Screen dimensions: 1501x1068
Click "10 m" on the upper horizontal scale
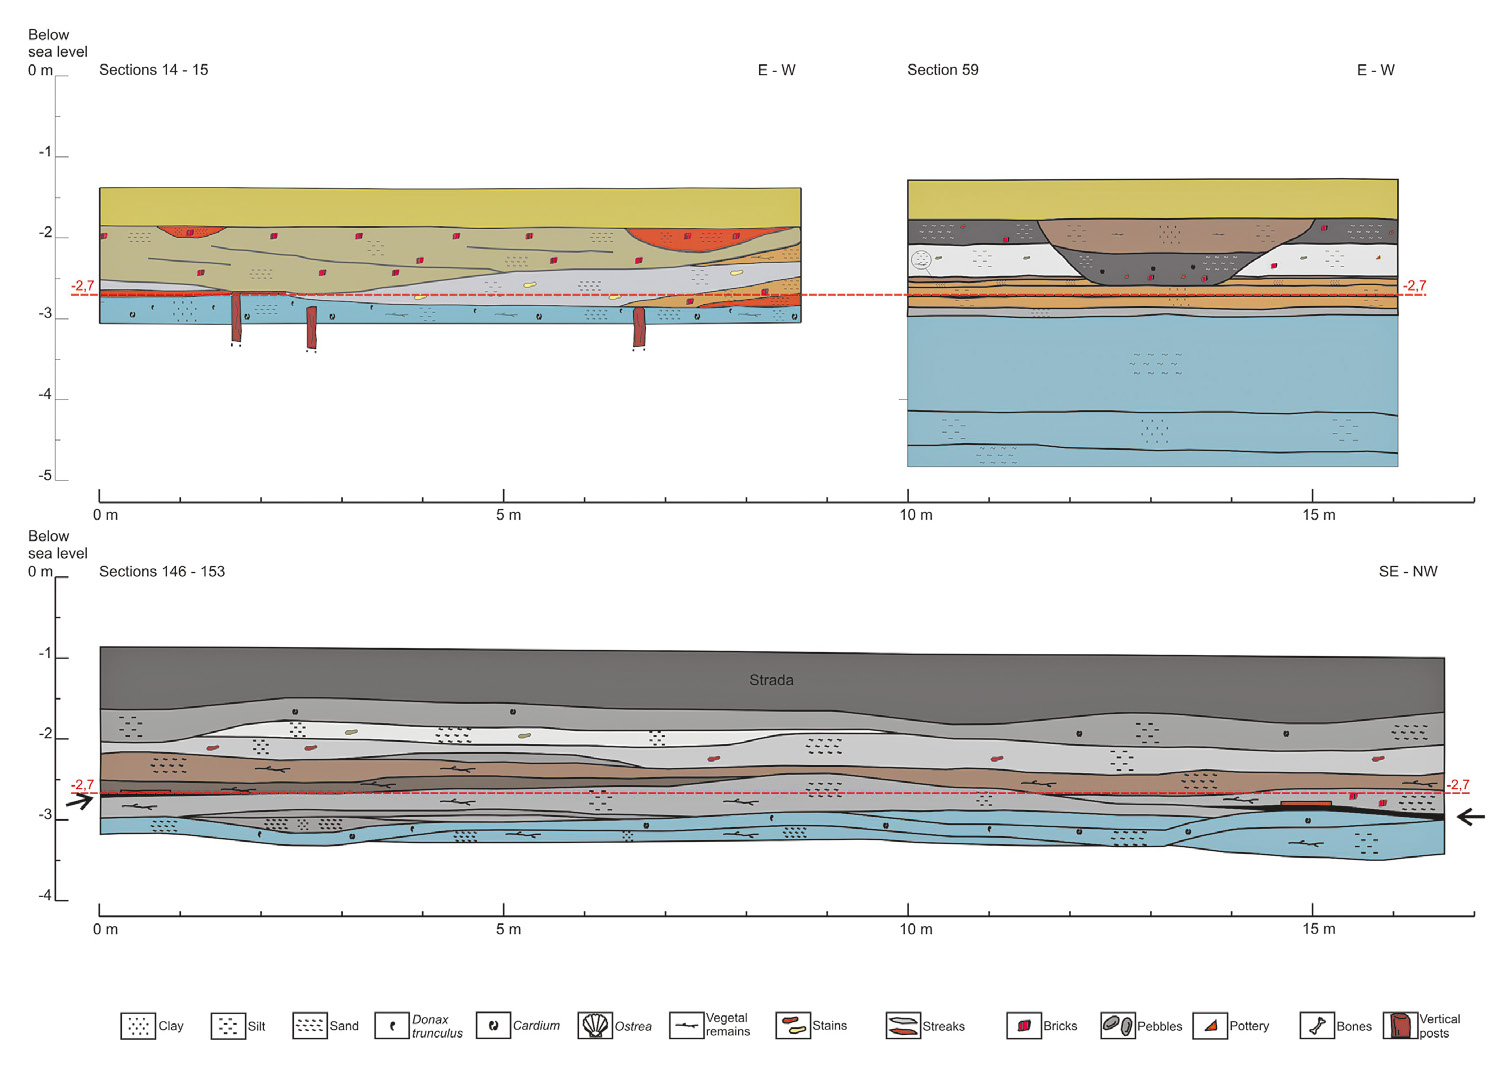pos(916,515)
